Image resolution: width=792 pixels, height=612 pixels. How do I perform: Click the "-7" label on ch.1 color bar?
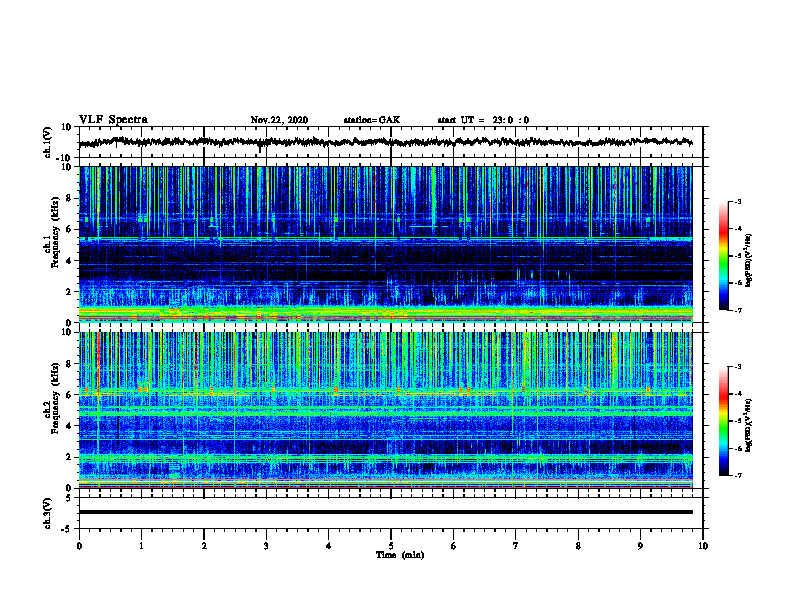pos(737,310)
